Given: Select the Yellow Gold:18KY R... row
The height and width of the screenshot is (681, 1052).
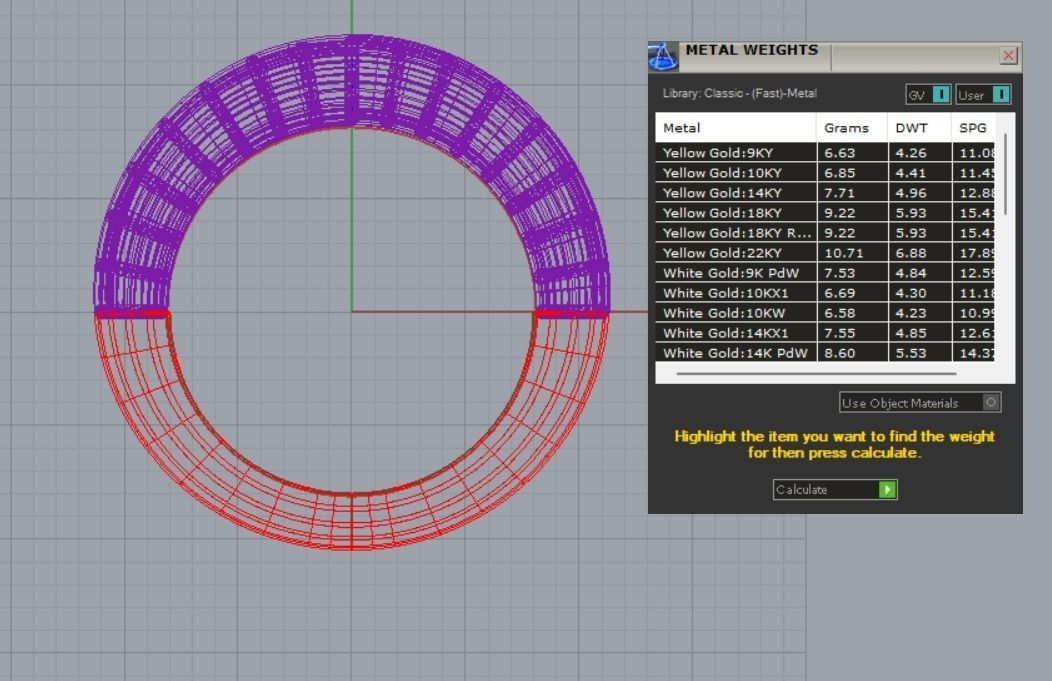Looking at the screenshot, I should [x=825, y=233].
